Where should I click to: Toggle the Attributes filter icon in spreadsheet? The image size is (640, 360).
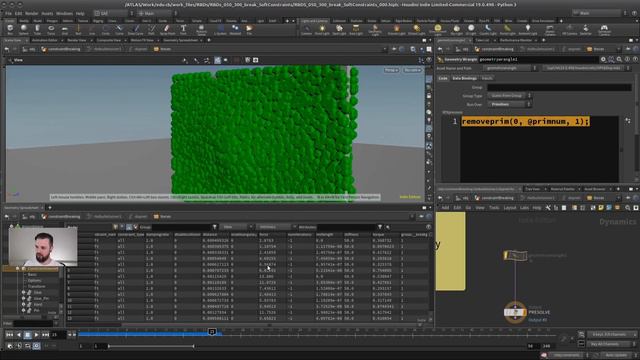[380, 227]
